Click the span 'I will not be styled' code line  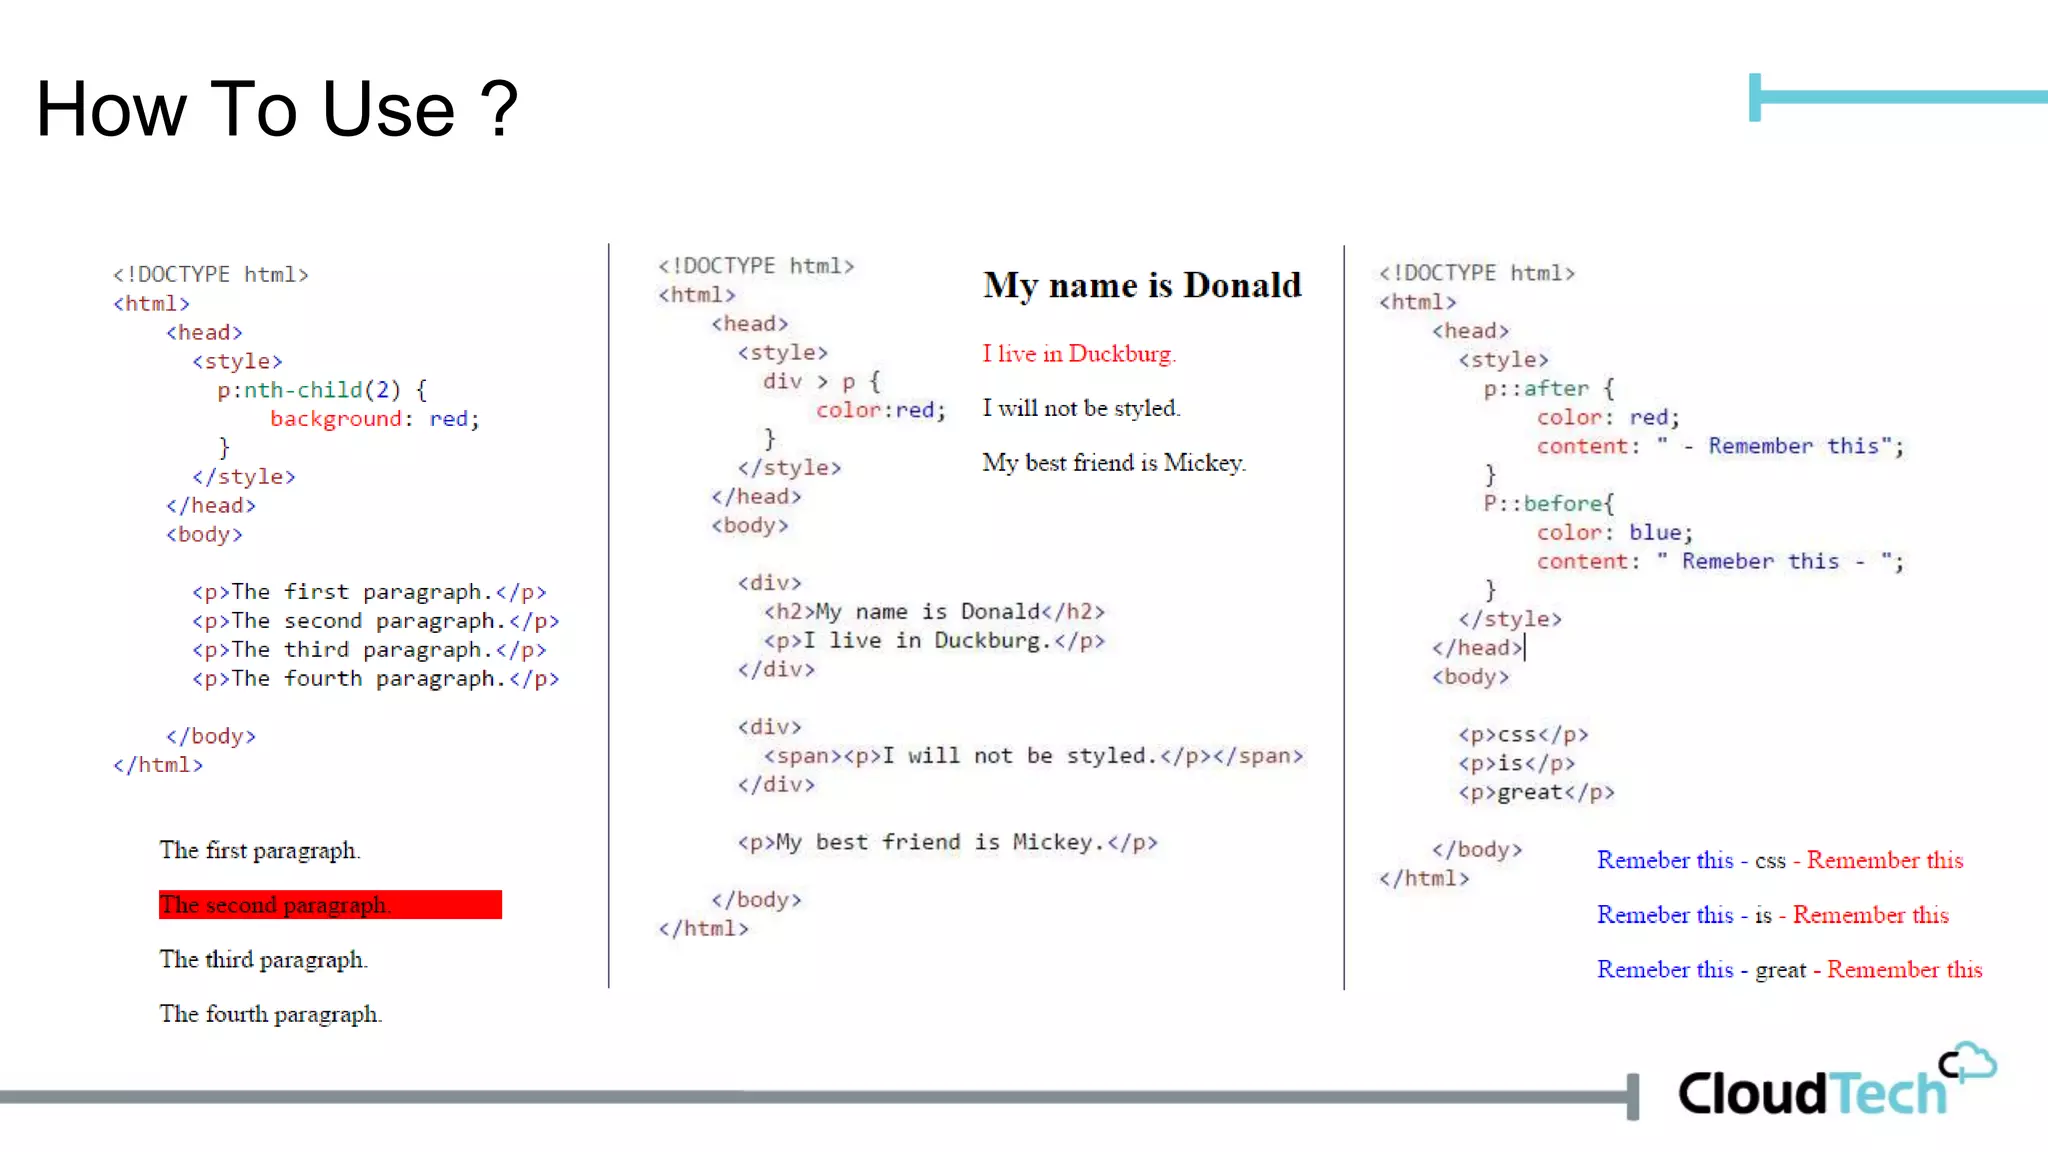pos(1033,756)
